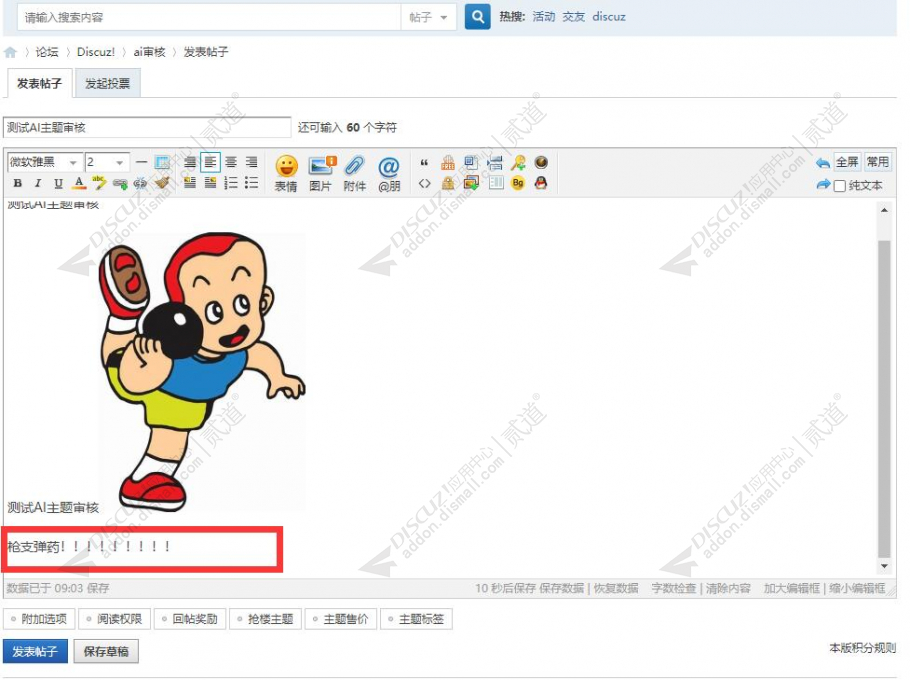Align text right
910x680 pixels.
click(x=251, y=162)
